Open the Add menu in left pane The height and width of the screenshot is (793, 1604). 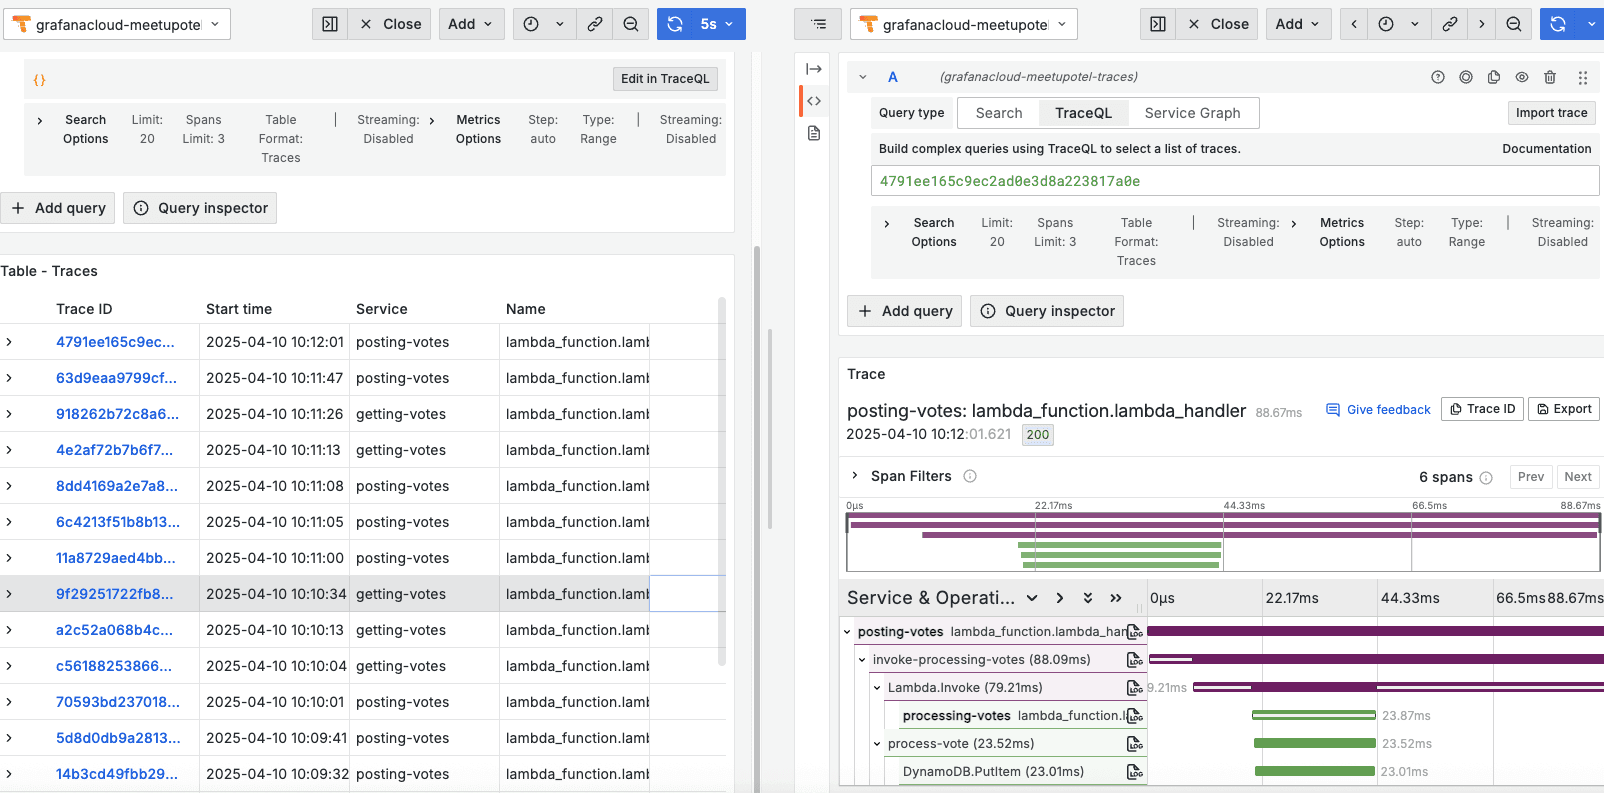471,24
